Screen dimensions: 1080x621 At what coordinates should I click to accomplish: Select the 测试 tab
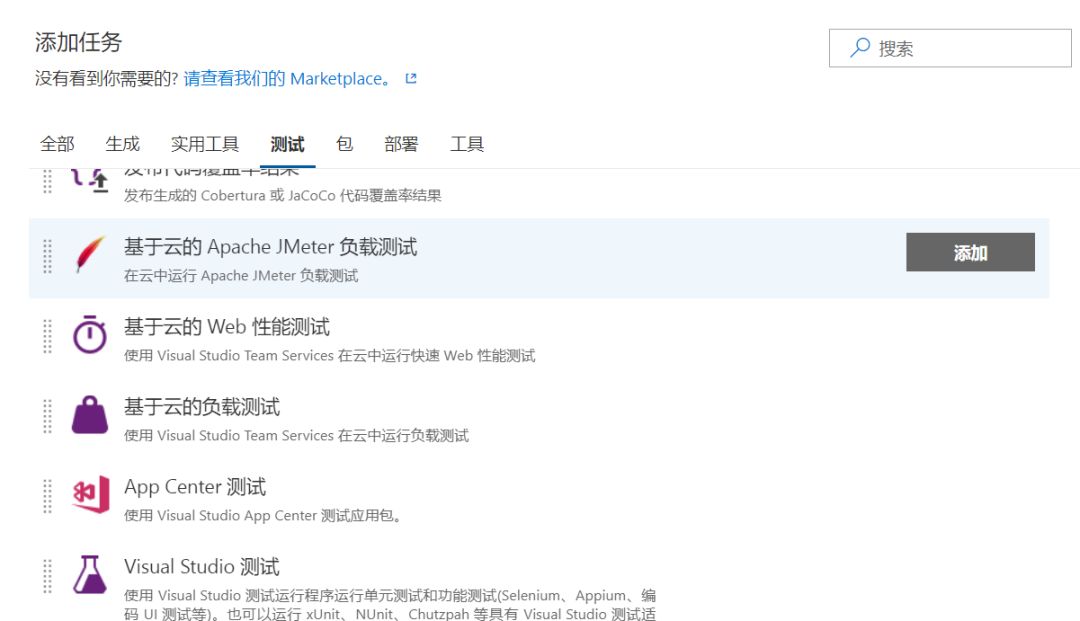(287, 144)
